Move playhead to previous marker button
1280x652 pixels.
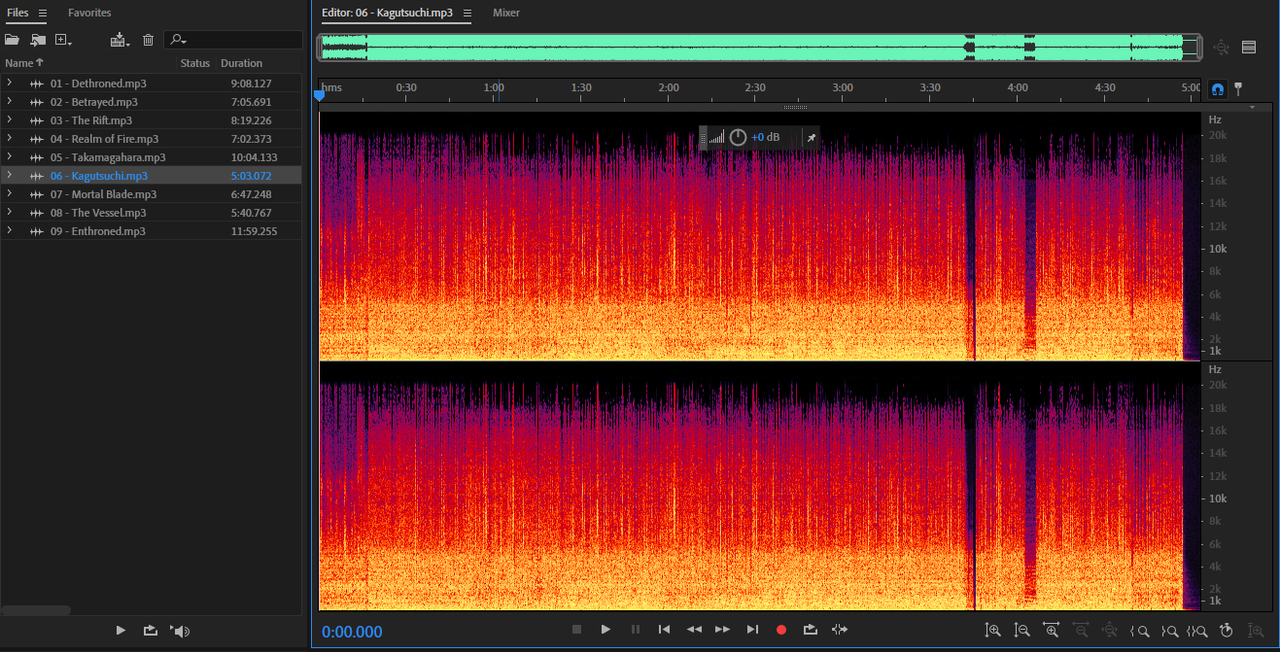(x=664, y=630)
